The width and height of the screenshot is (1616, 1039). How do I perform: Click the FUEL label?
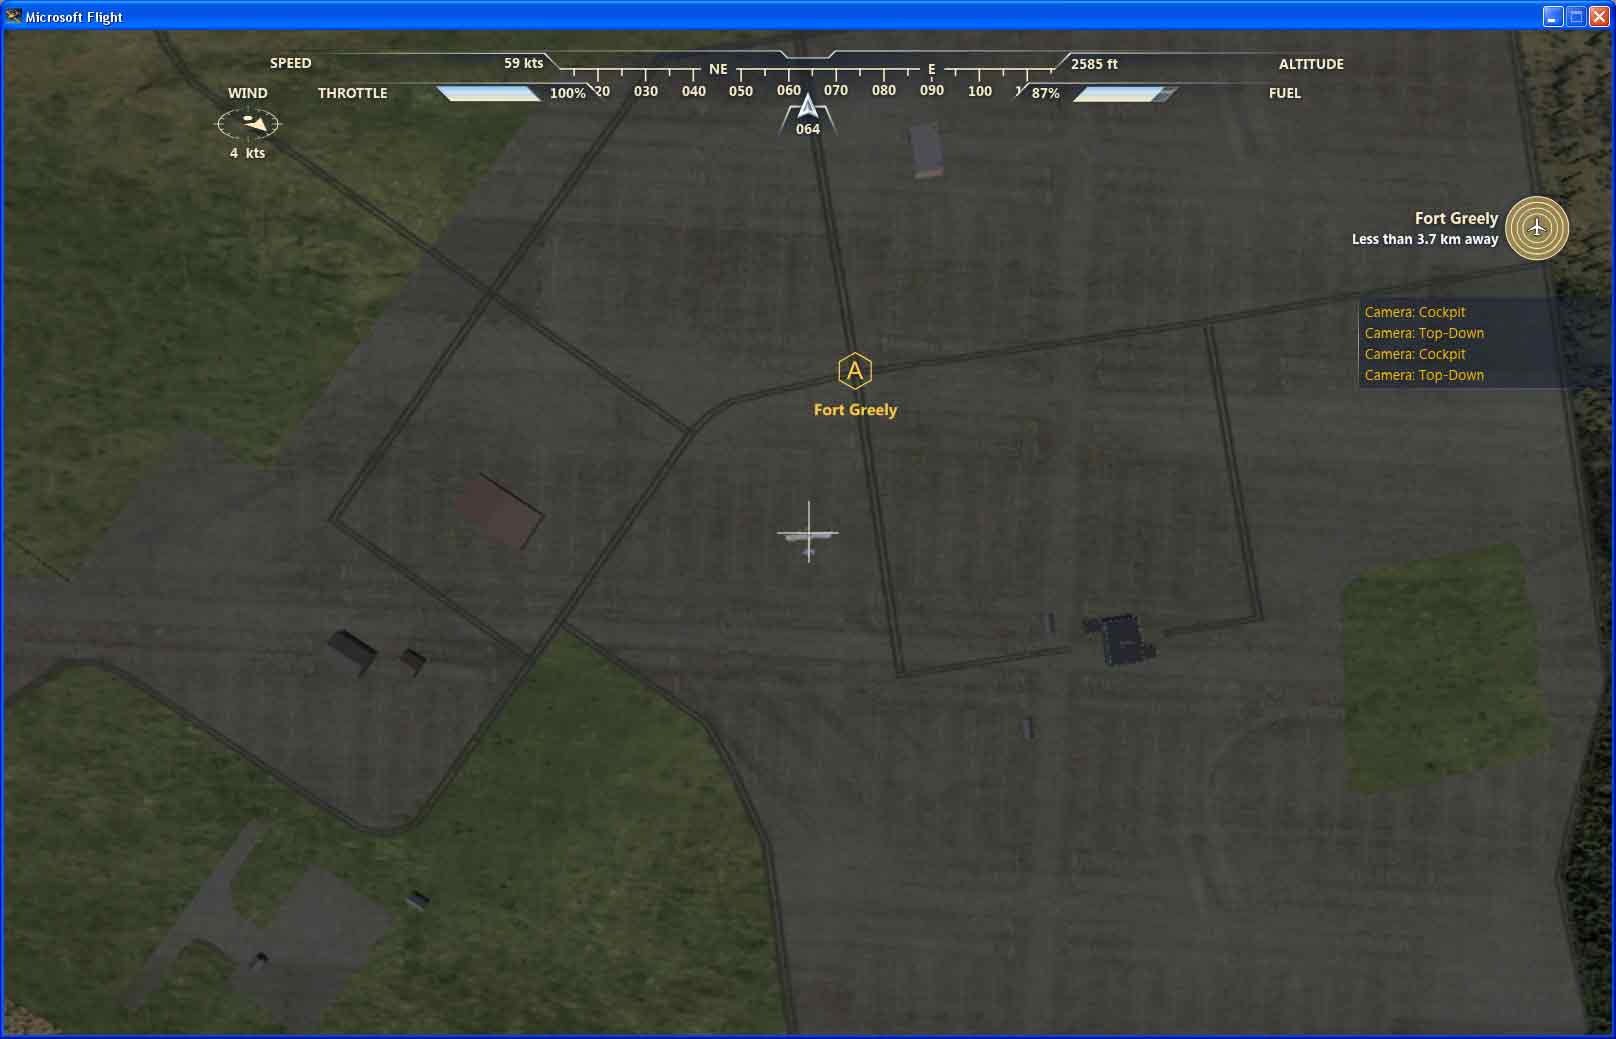tap(1285, 93)
